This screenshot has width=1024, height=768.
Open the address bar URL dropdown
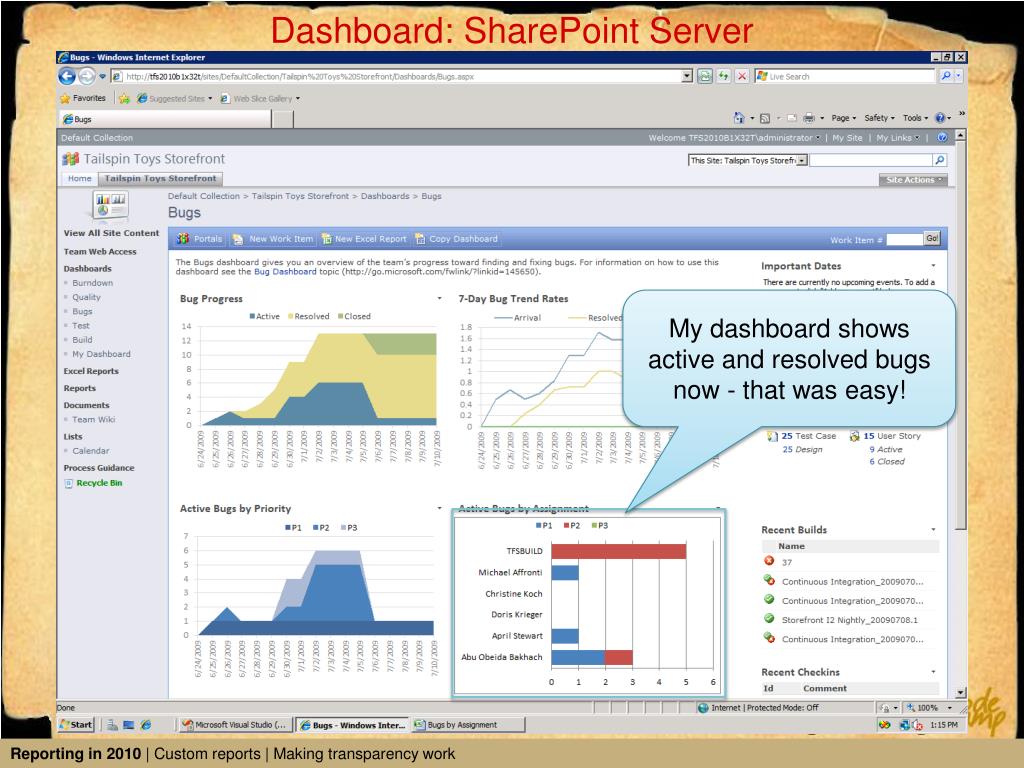pyautogui.click(x=687, y=76)
